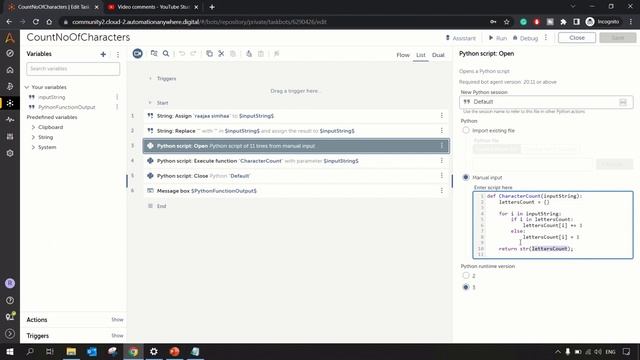Show the Triggers panel at bottom left
Screen dimensions: 640x360
pyautogui.click(x=117, y=336)
